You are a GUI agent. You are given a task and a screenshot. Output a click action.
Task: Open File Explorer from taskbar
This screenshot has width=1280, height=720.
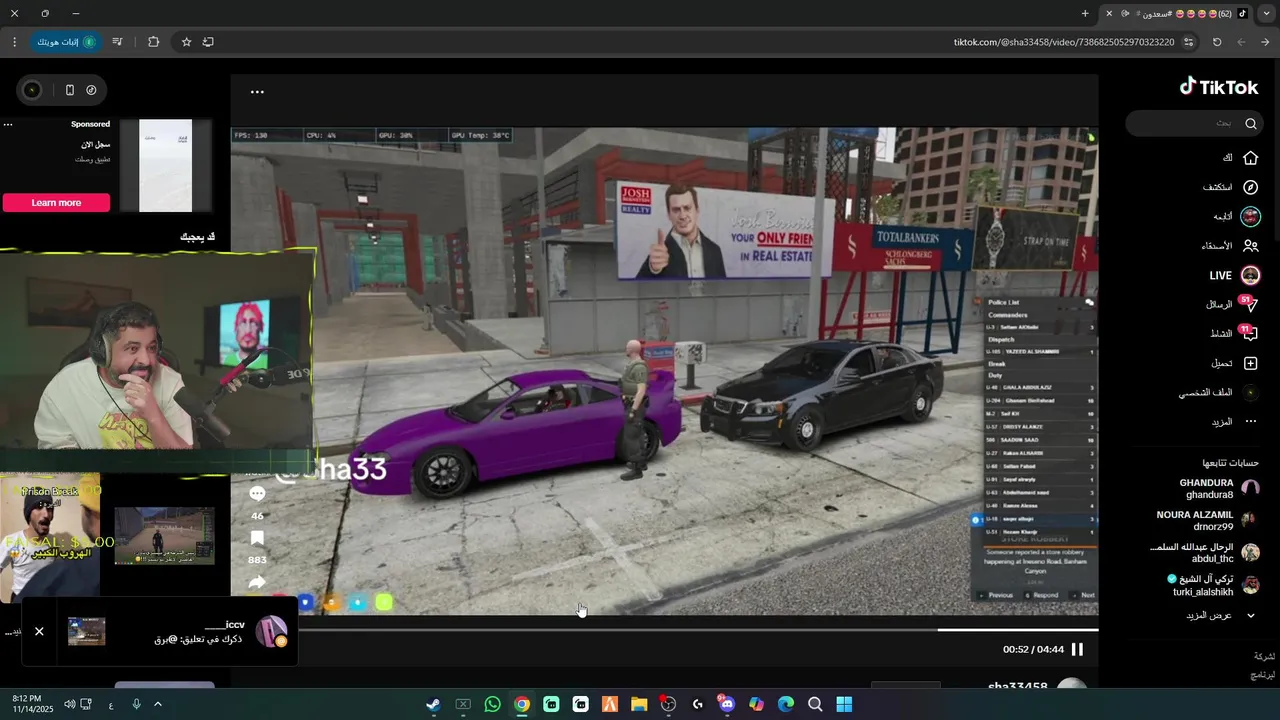(639, 704)
